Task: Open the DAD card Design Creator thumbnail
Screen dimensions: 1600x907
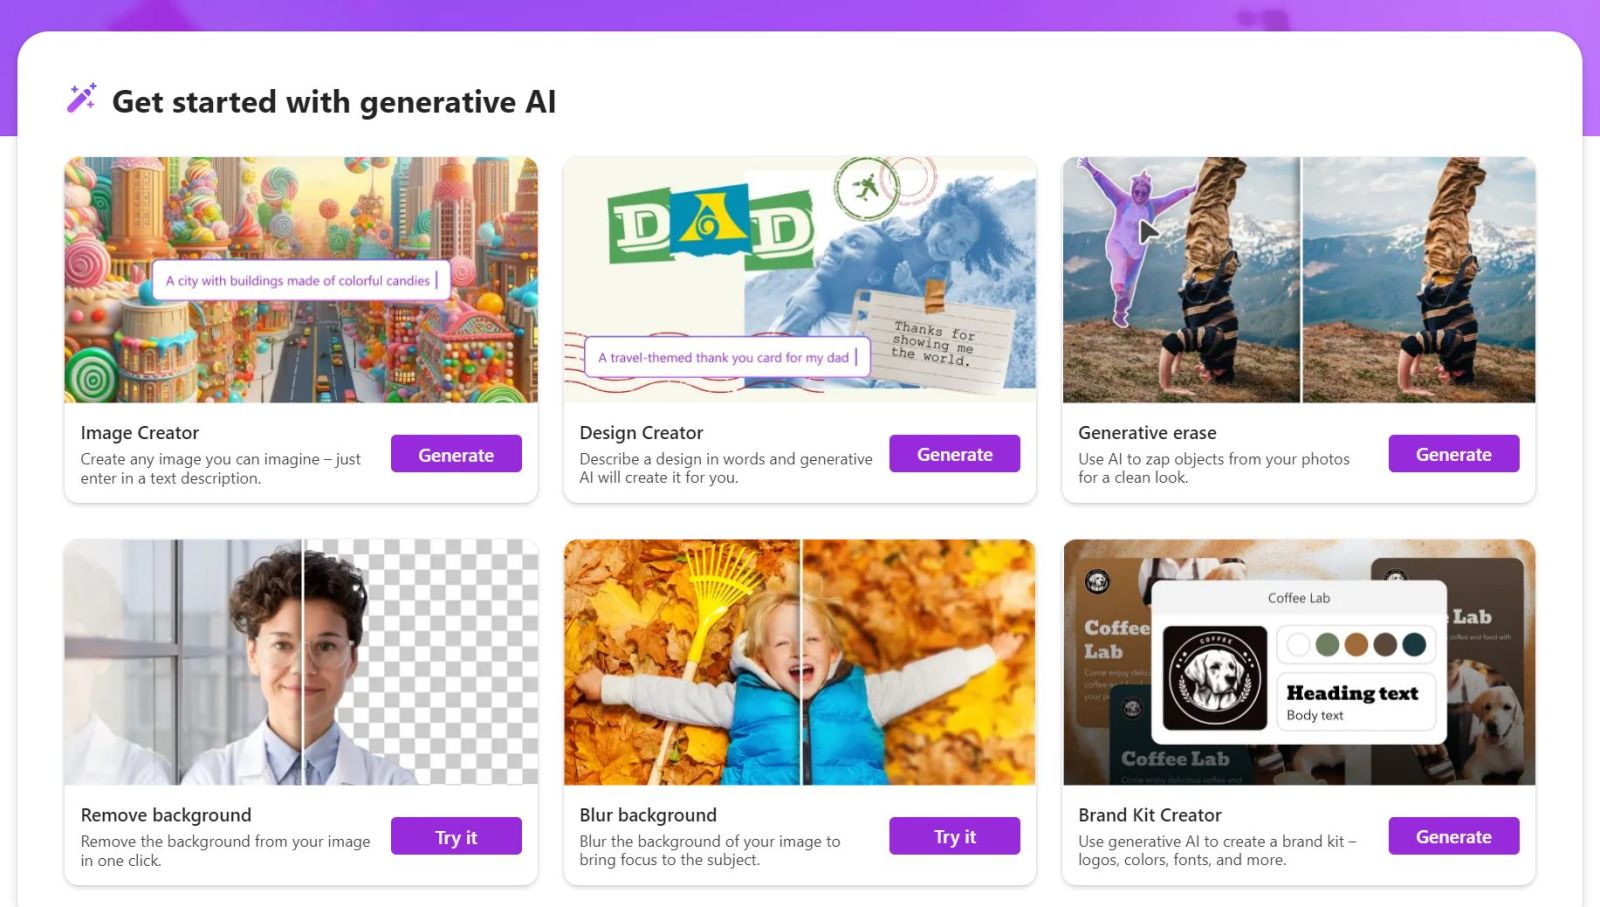Action: pyautogui.click(x=800, y=280)
